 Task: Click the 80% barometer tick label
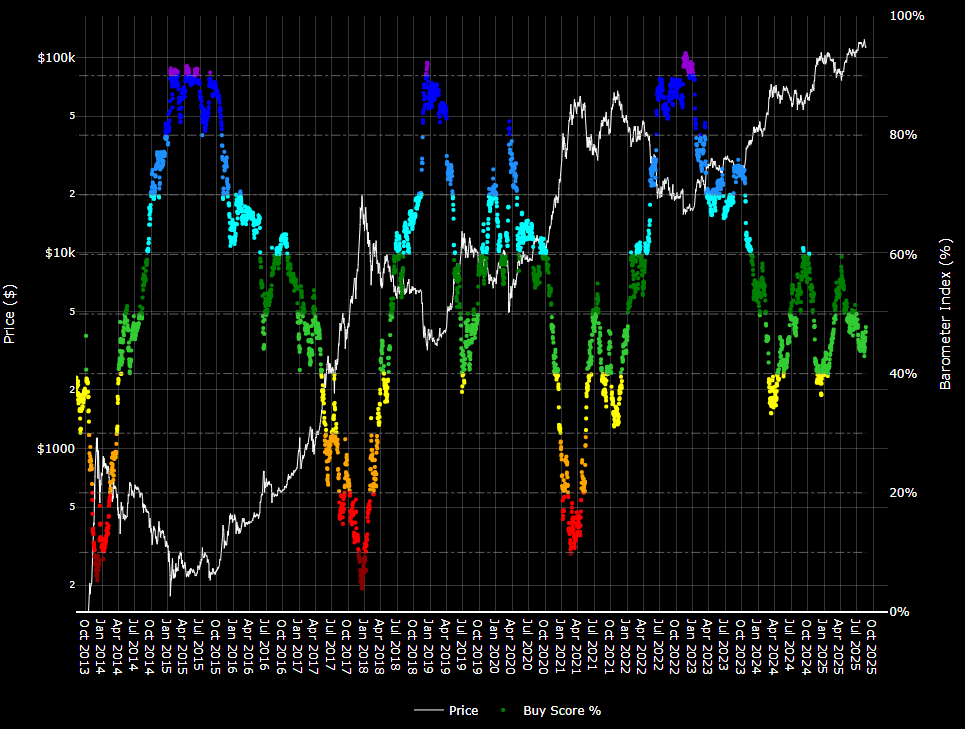coord(903,135)
